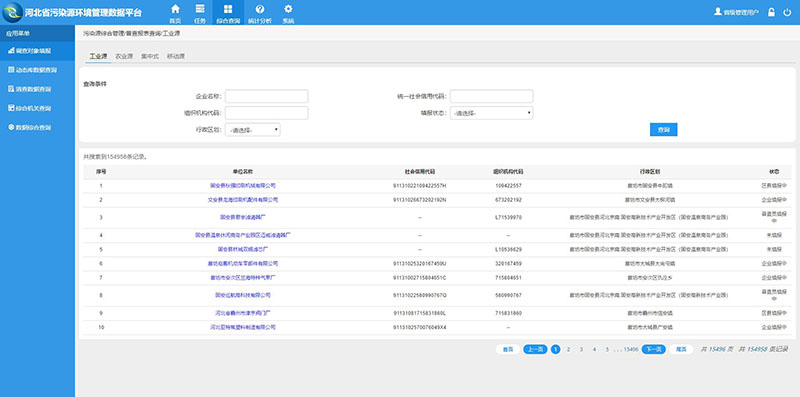This screenshot has height=397, width=800.
Task: Click the 下一页 next page button
Action: click(654, 350)
